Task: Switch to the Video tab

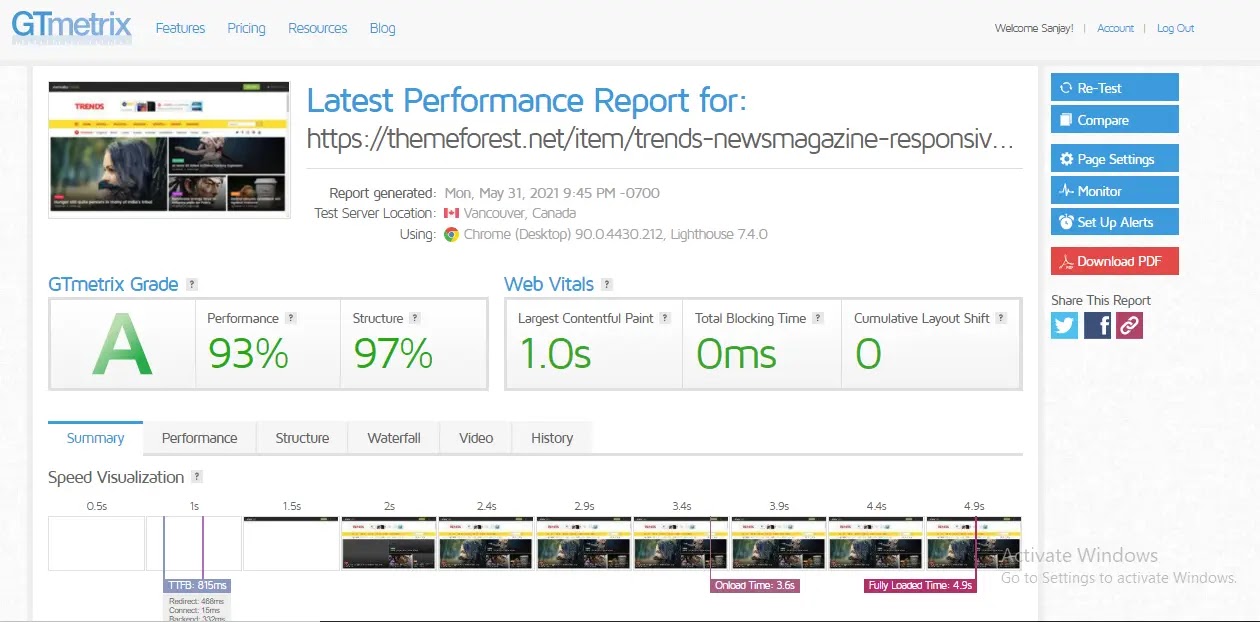Action: click(x=476, y=438)
